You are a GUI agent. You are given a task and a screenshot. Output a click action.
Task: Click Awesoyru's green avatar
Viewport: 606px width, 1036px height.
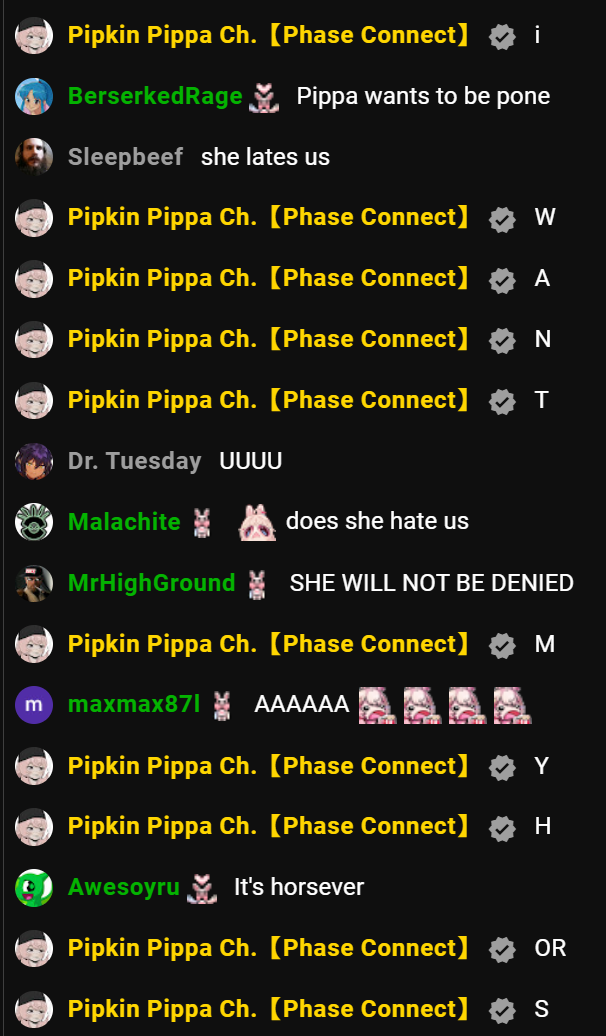pos(34,887)
